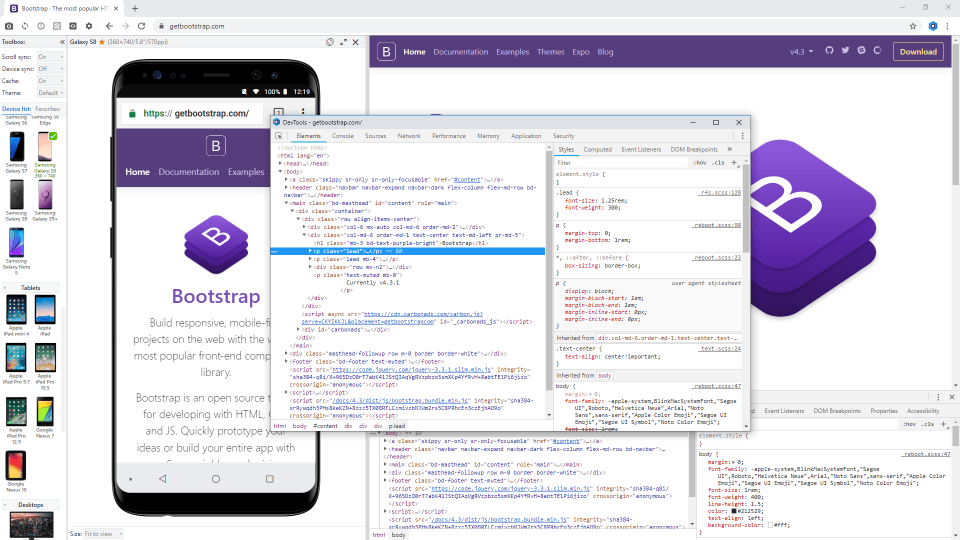Expand the p class lead mb-4 node
Screen dimensions: 960x540
(310, 259)
